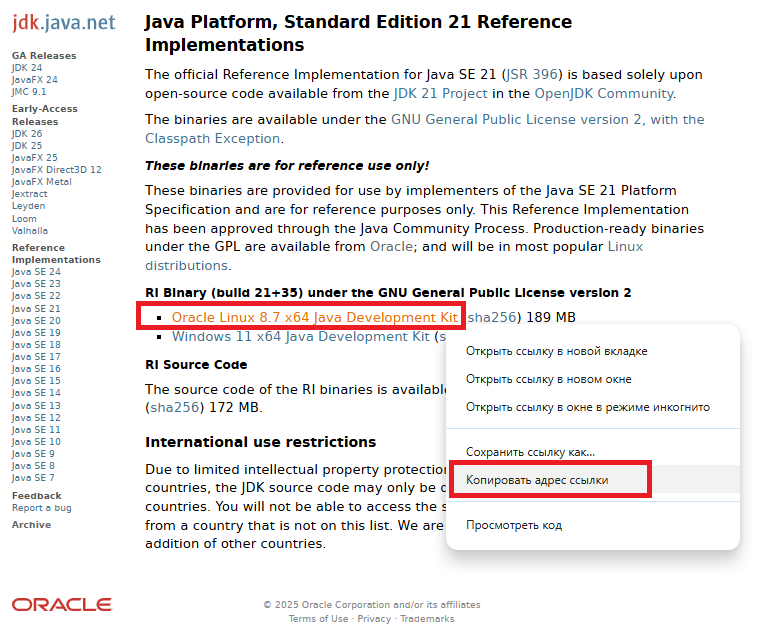Open the JDK 21 Project link
Image resolution: width=771 pixels, height=640 pixels.
coord(441,94)
